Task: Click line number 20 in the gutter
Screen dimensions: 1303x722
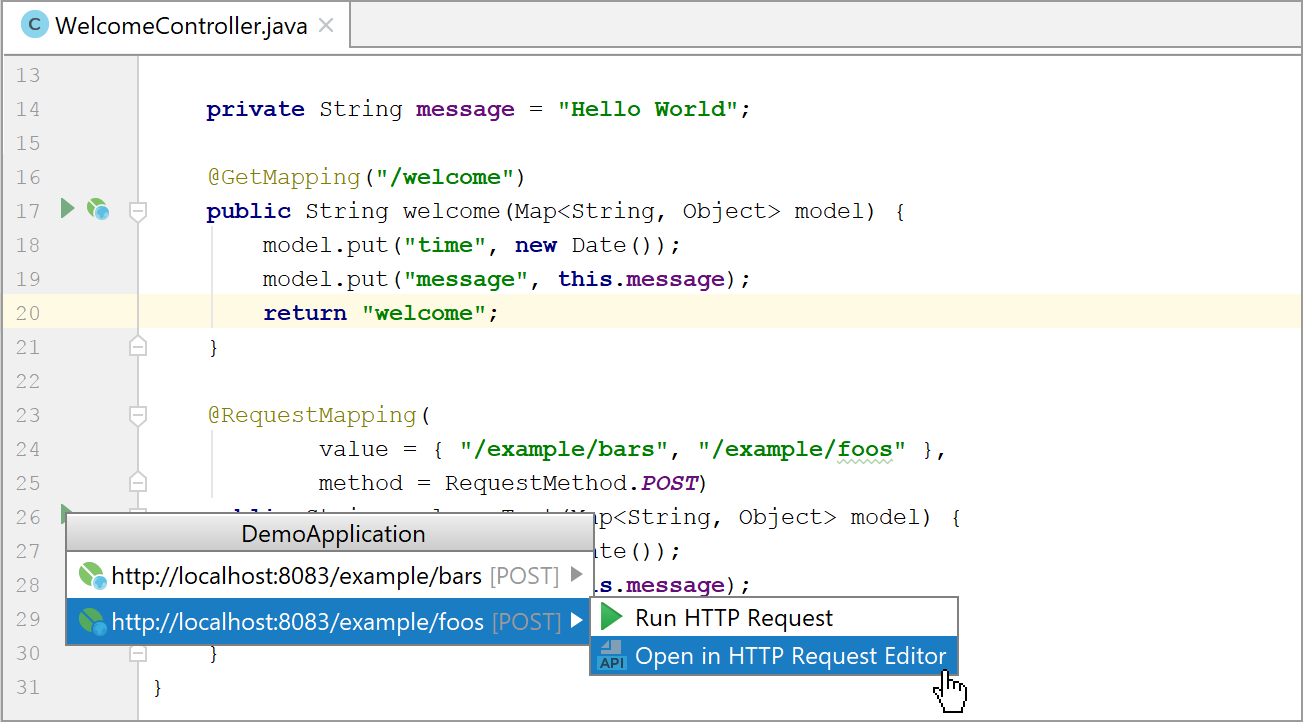Action: [x=28, y=313]
